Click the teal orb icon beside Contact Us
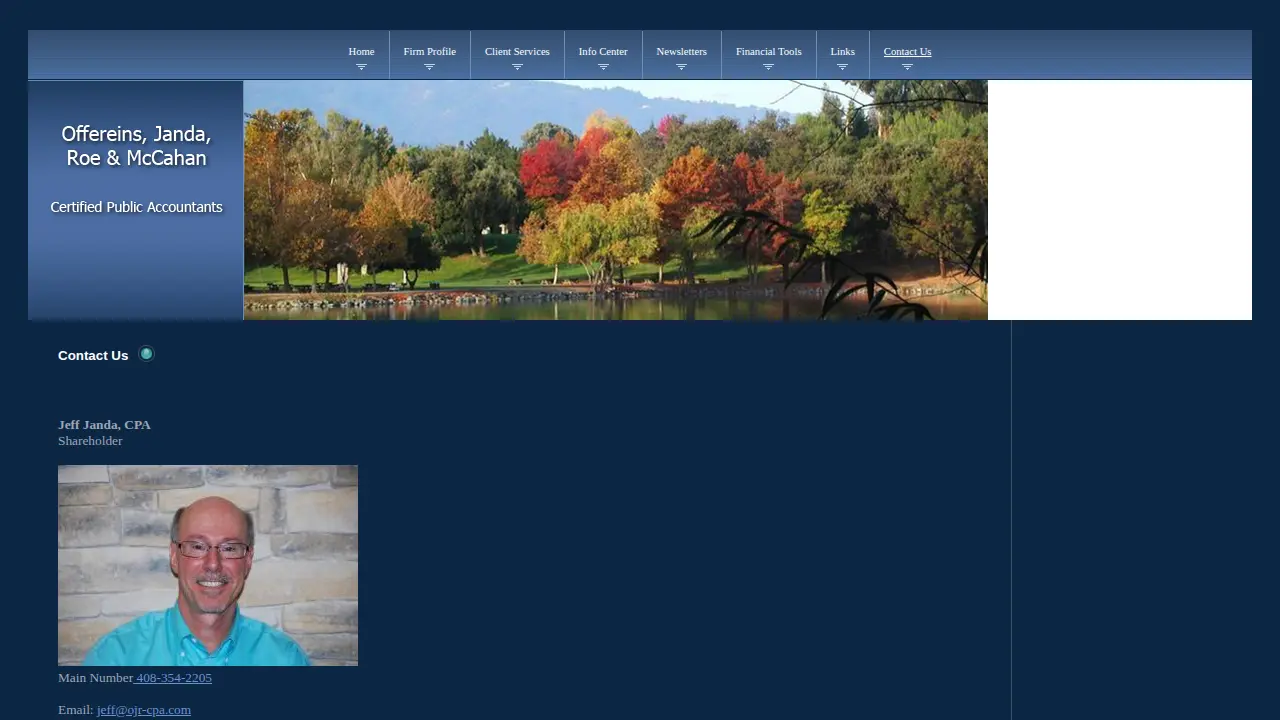The image size is (1280, 720). [146, 354]
